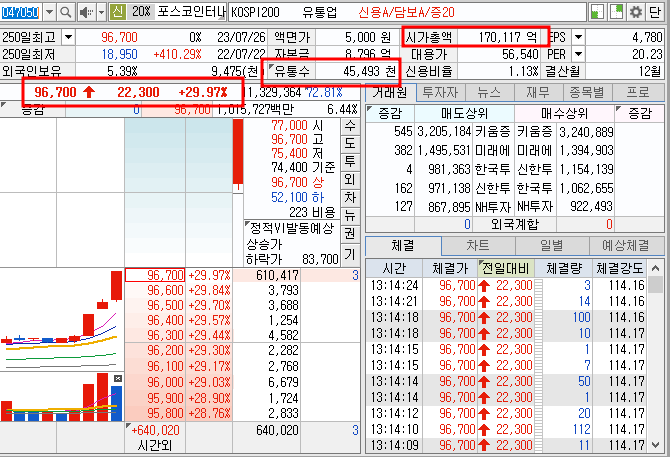Switch to the 재무 tab

[539, 92]
